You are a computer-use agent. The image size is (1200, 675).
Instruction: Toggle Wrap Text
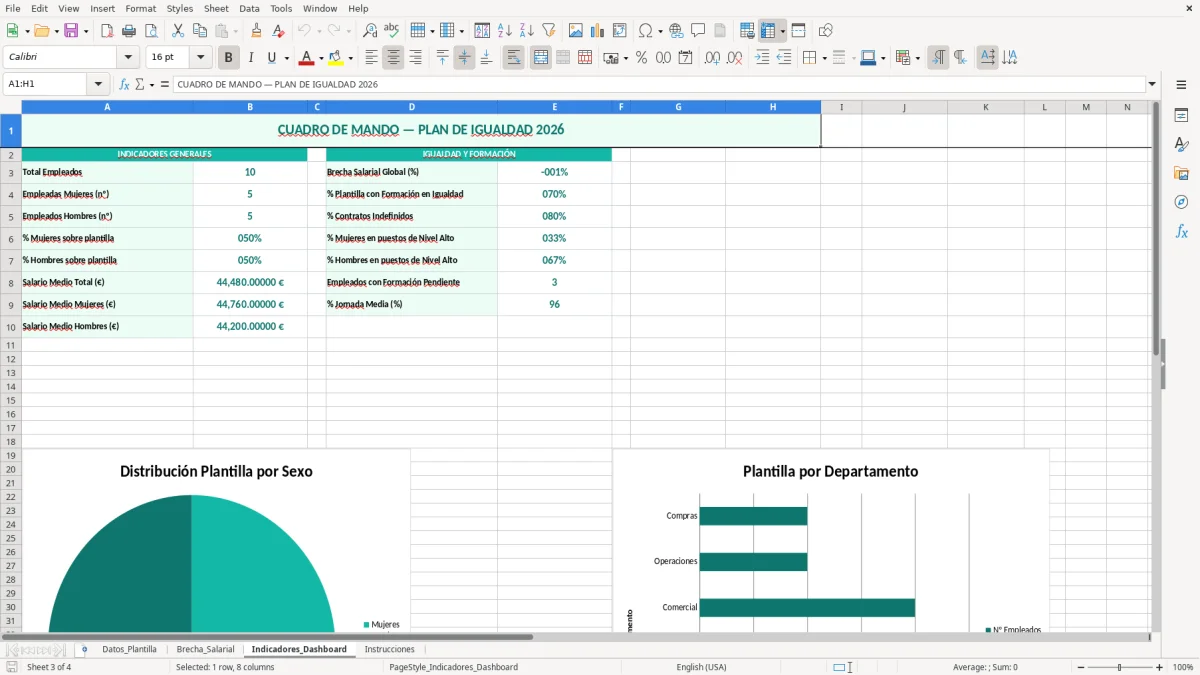click(513, 58)
